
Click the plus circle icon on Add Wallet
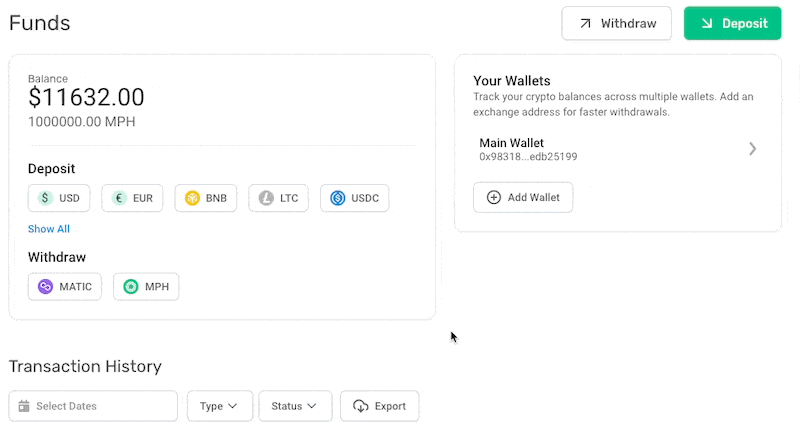coord(494,198)
